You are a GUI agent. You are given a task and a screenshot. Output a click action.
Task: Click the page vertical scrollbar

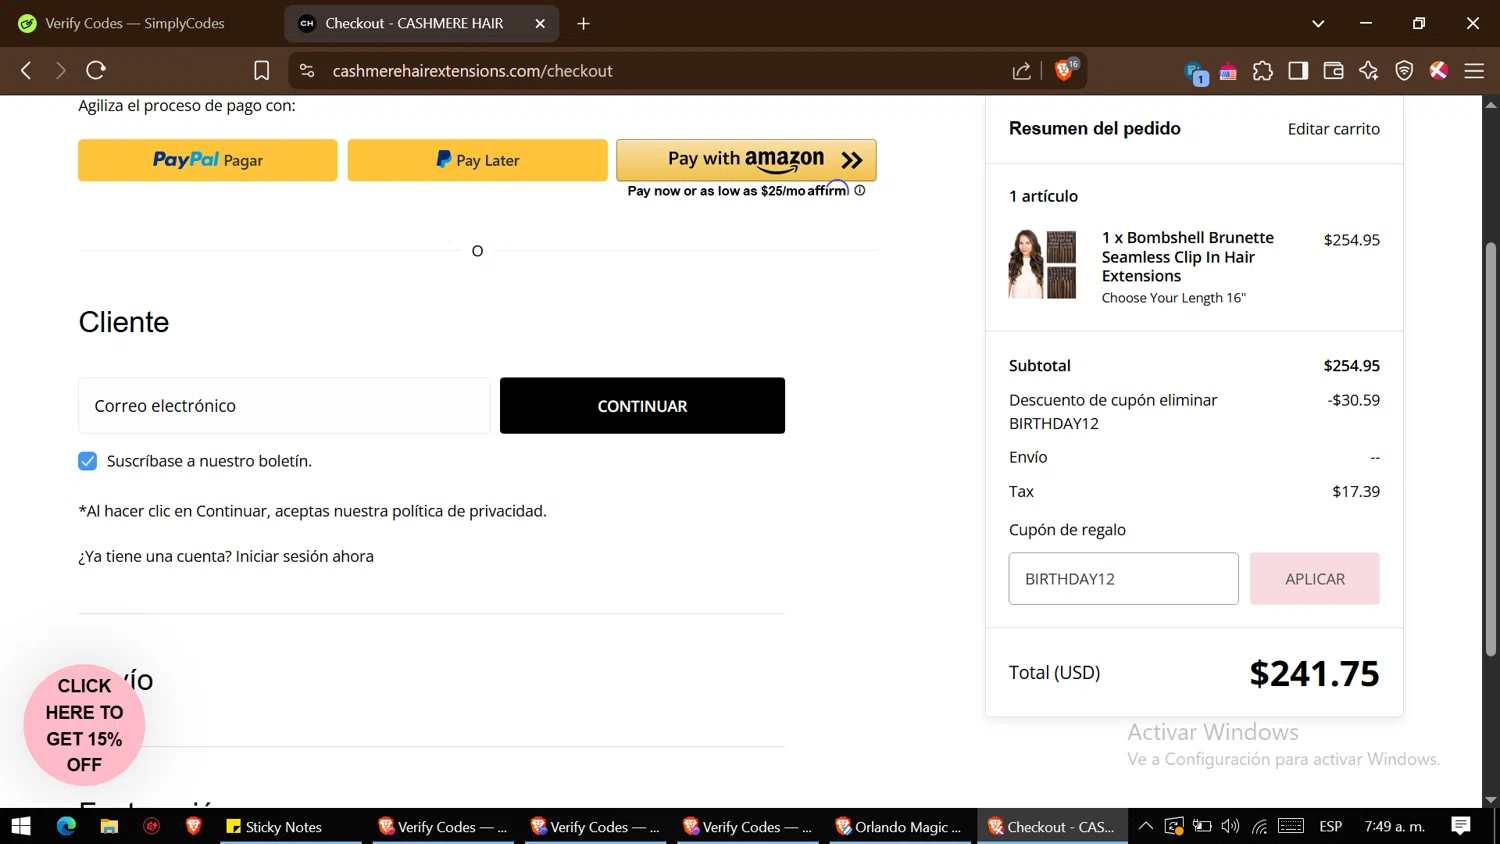pos(1491,449)
